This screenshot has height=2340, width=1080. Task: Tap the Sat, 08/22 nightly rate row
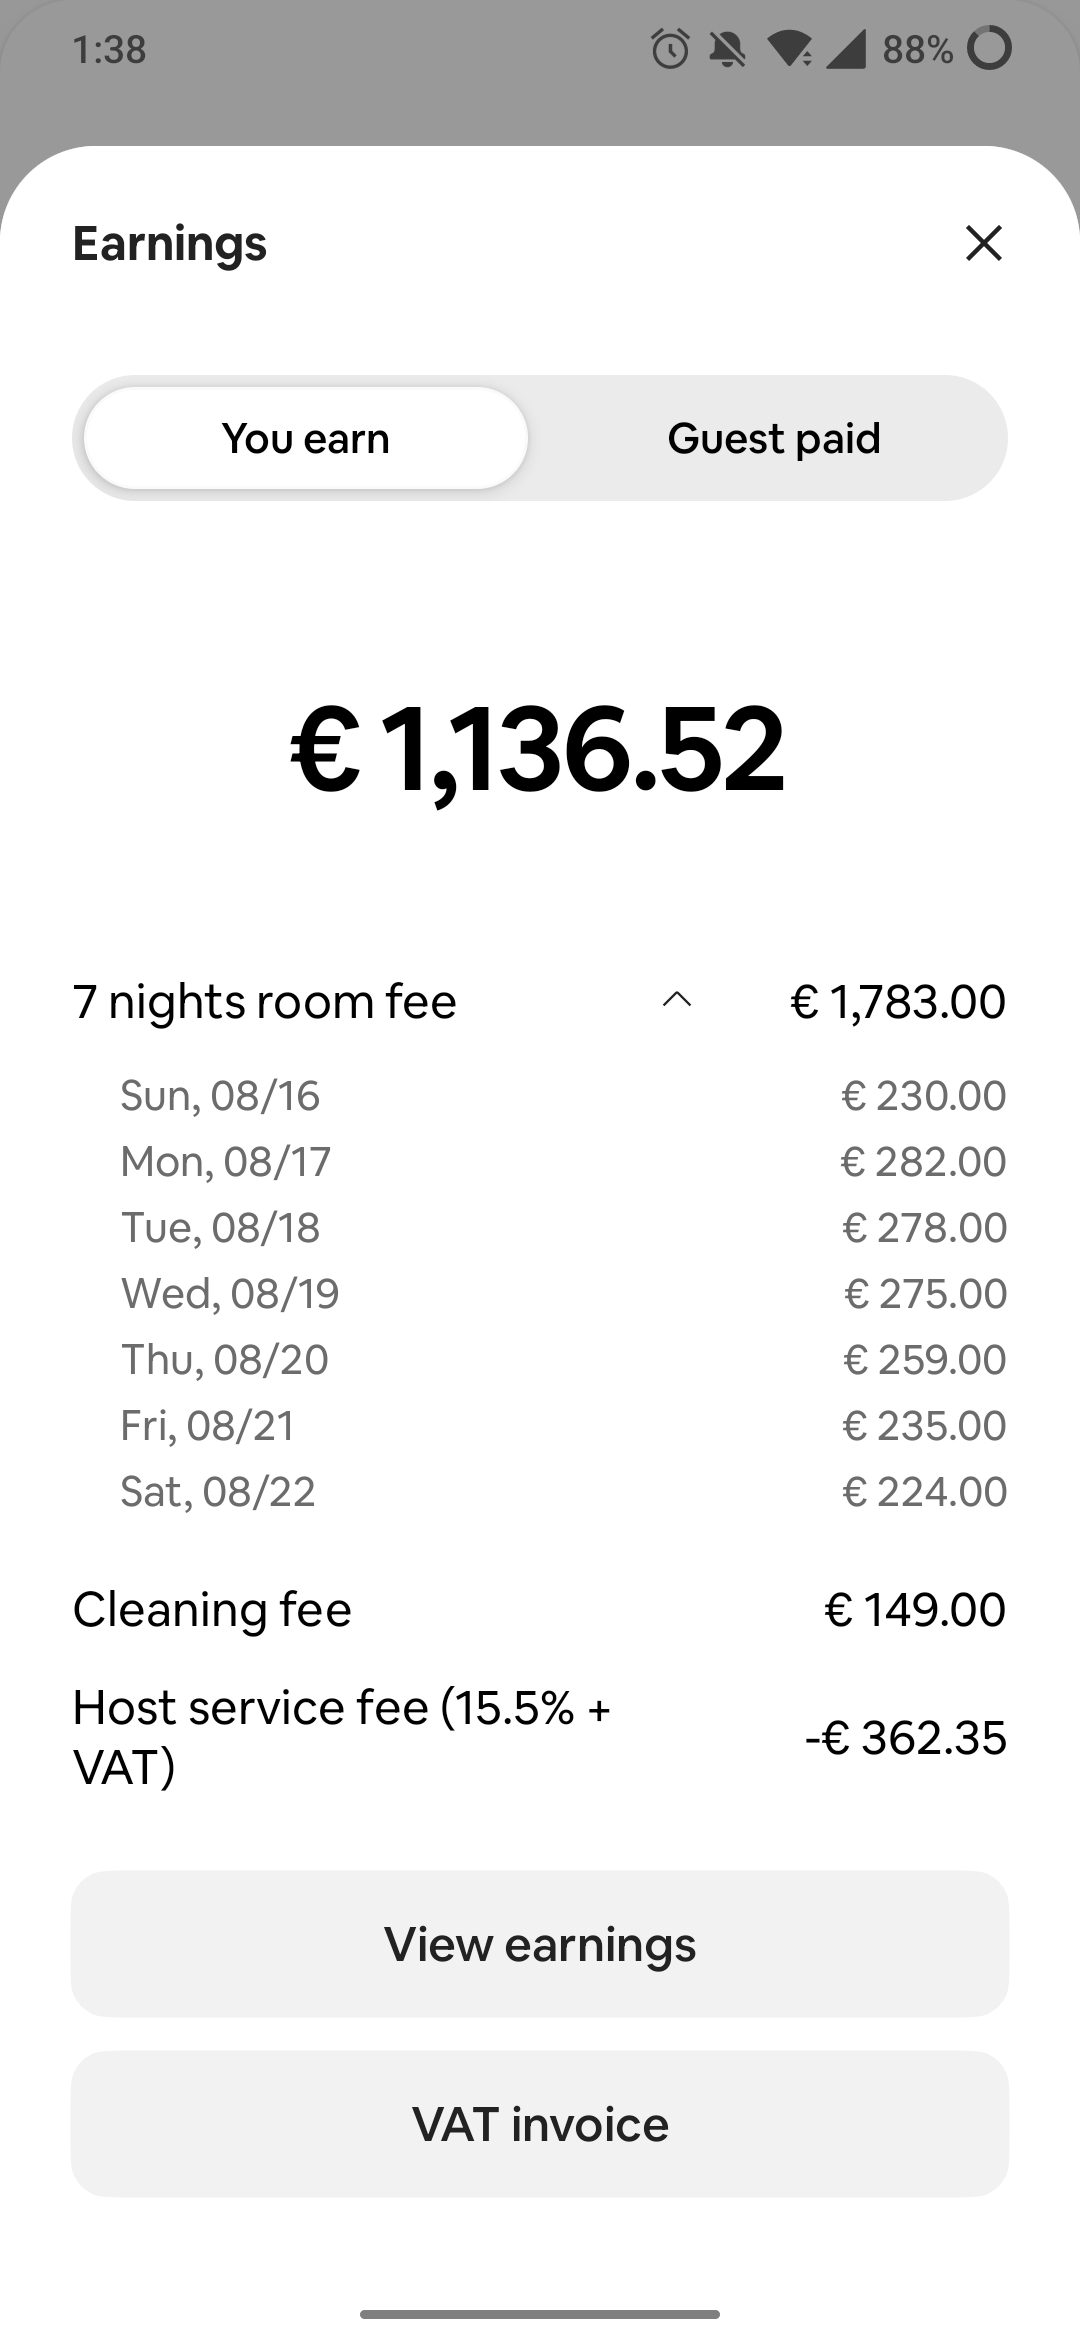(x=563, y=1491)
